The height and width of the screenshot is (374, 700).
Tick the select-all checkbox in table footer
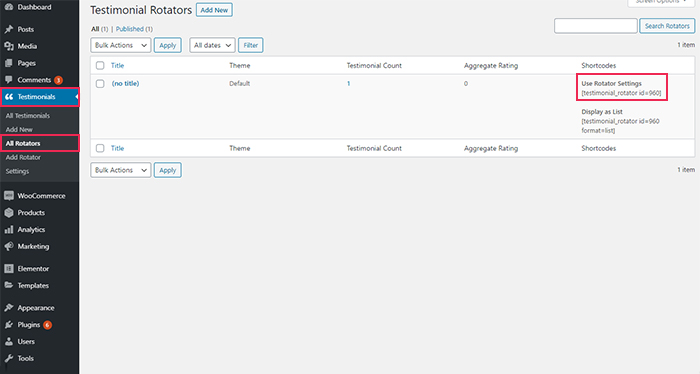point(100,148)
